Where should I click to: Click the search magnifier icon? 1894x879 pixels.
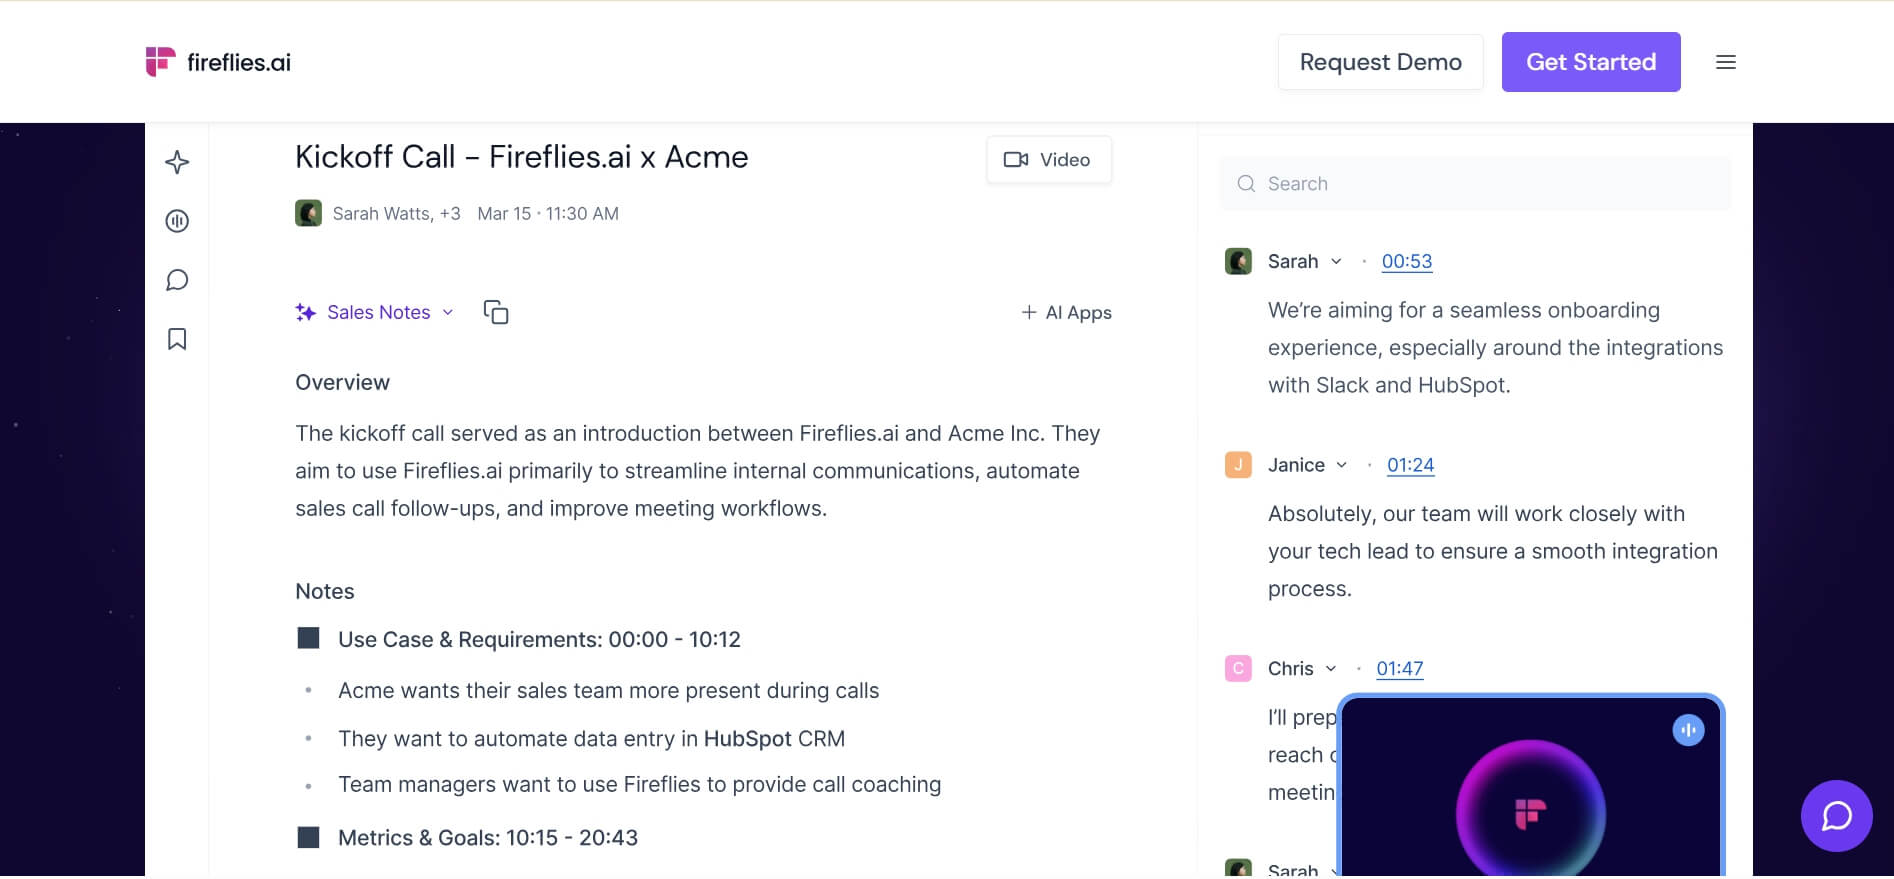pyautogui.click(x=1246, y=184)
